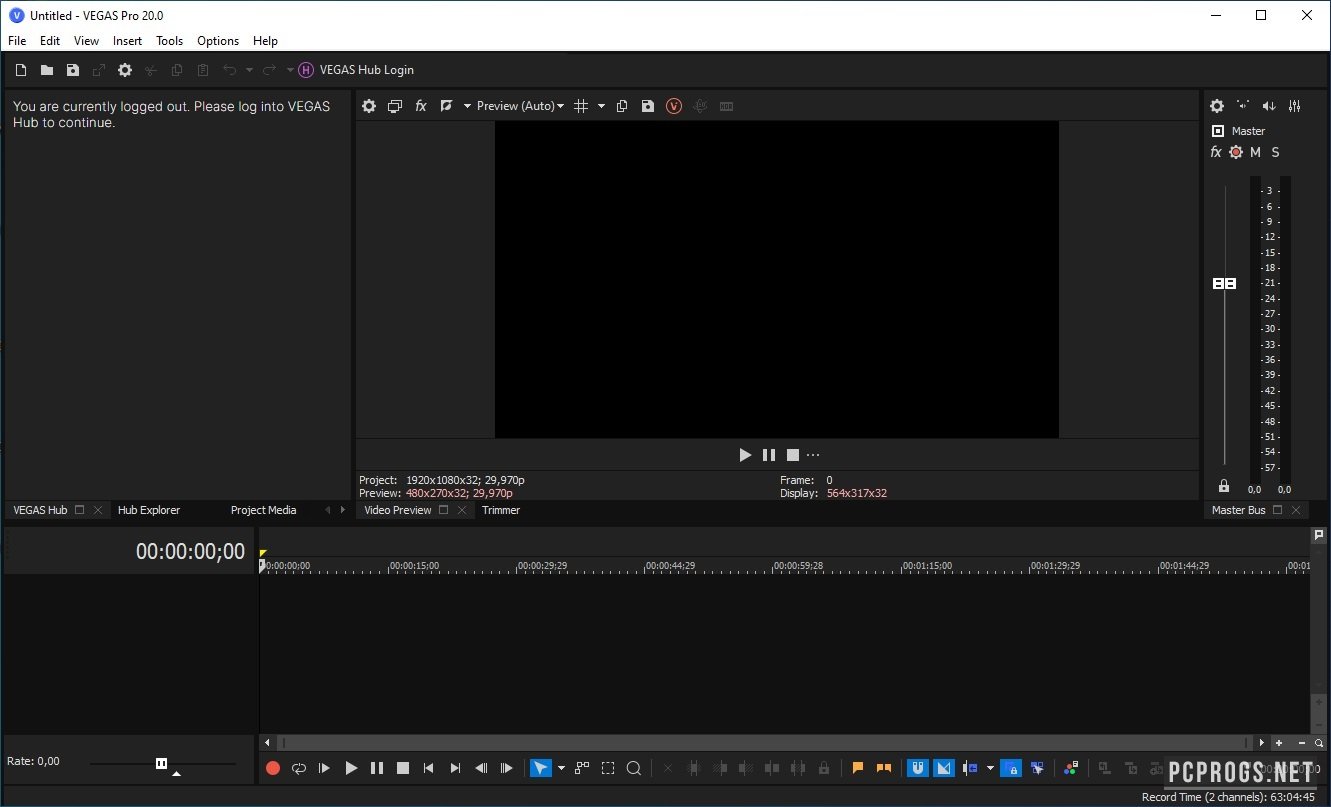
Task: Stop playback in the preview window
Action: click(x=793, y=455)
